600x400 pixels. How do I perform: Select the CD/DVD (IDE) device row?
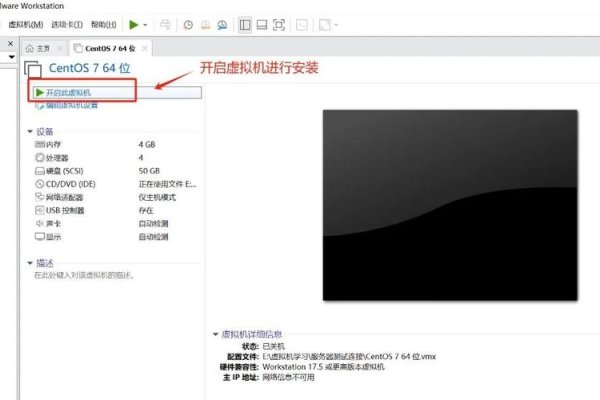click(115, 184)
